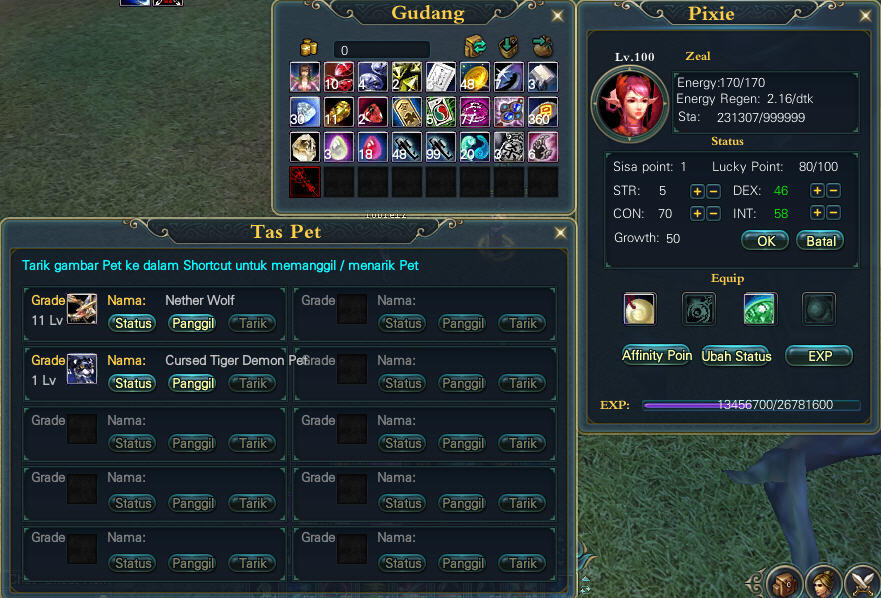Increase STR with the plus button
This screenshot has width=881, height=598.
(697, 191)
